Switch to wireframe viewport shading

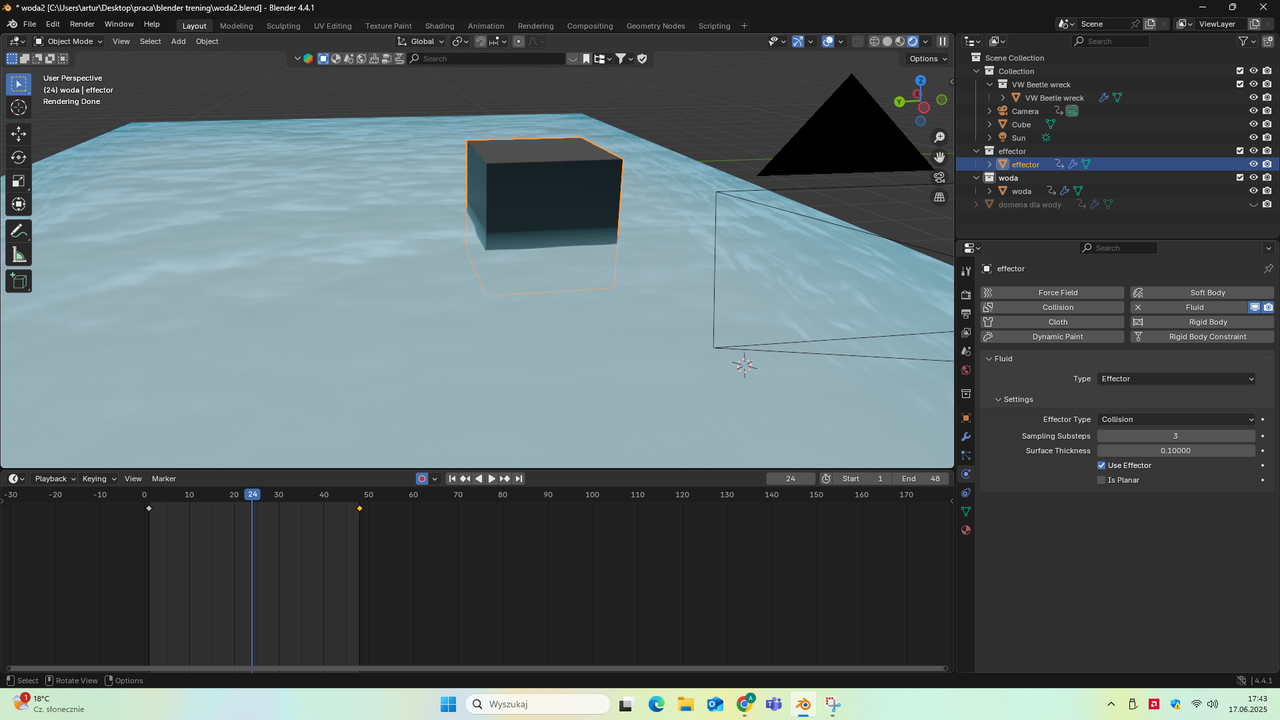coord(875,41)
